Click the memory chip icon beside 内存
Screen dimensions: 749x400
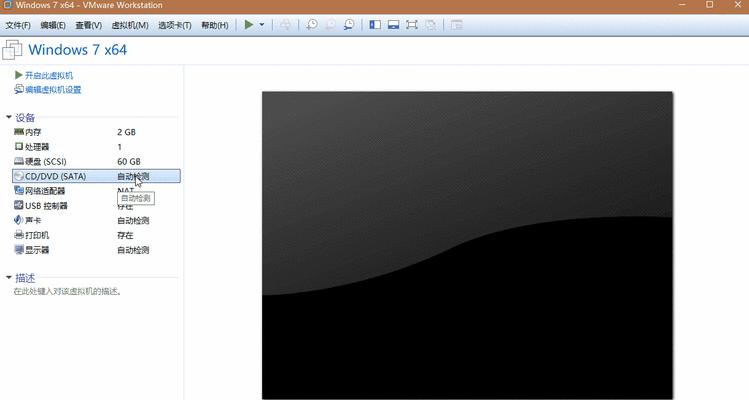tap(19, 131)
